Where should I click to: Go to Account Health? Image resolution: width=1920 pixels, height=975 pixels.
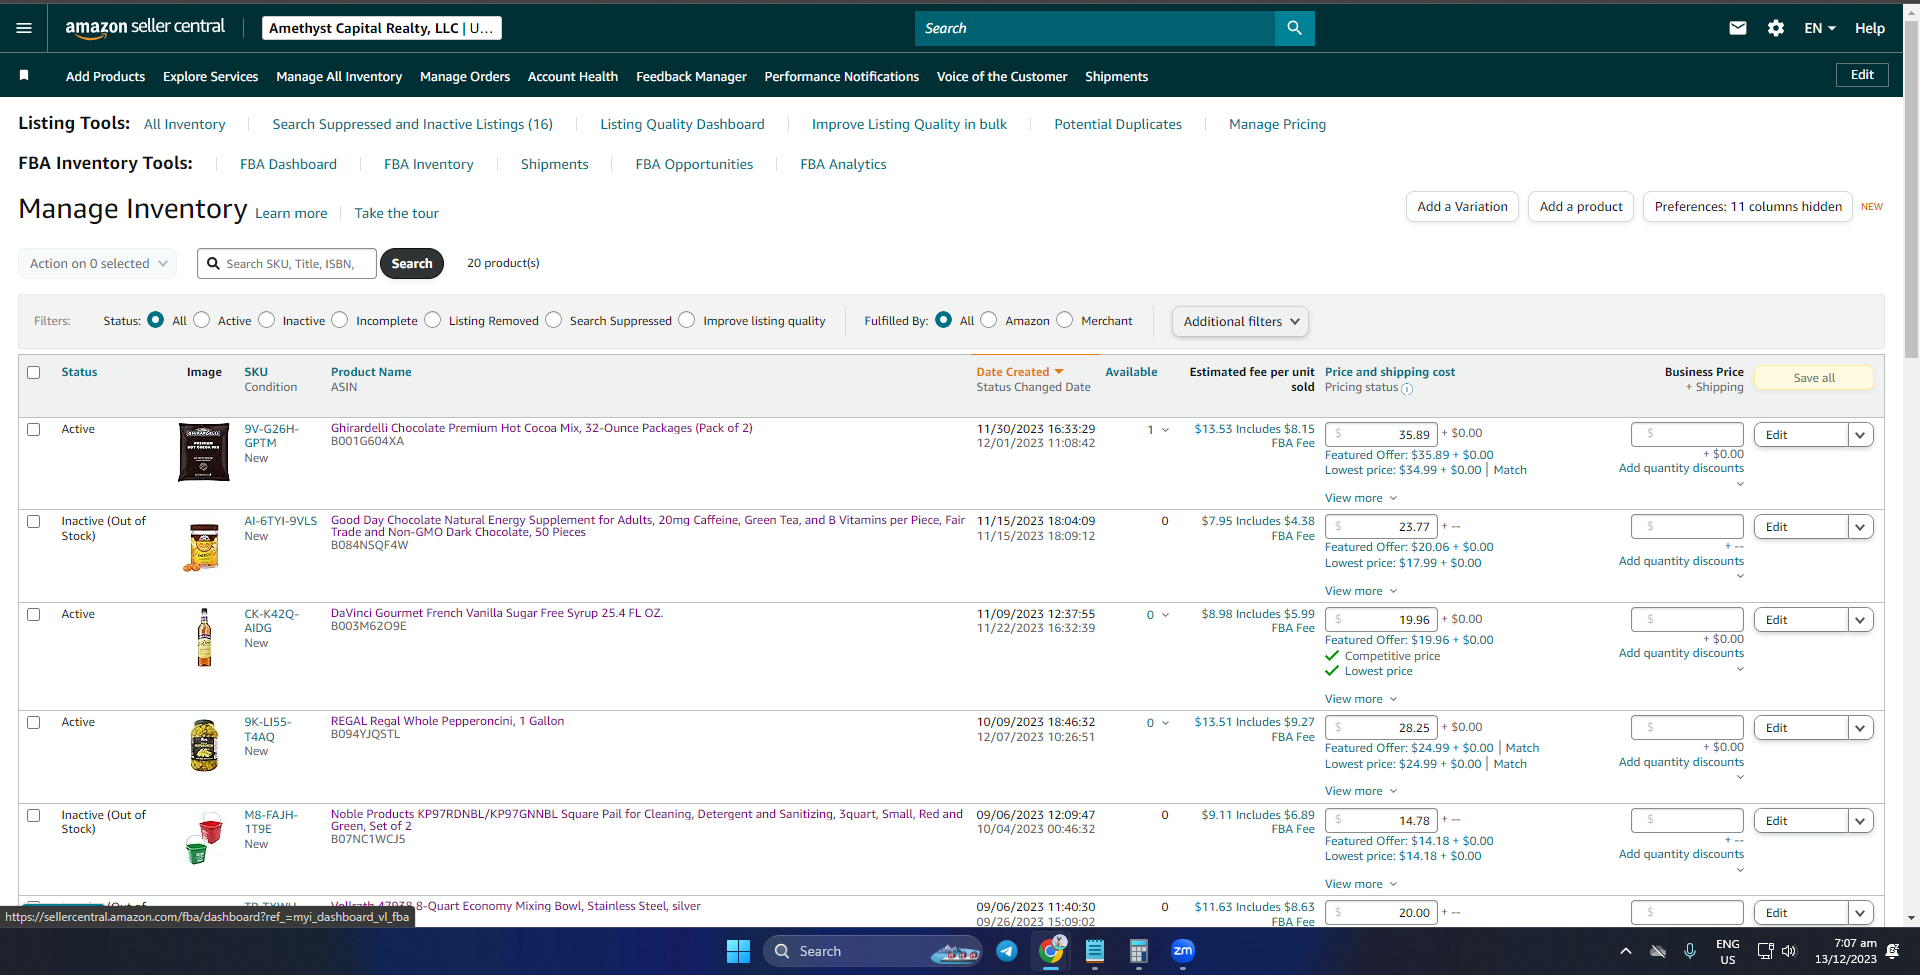[x=573, y=76]
